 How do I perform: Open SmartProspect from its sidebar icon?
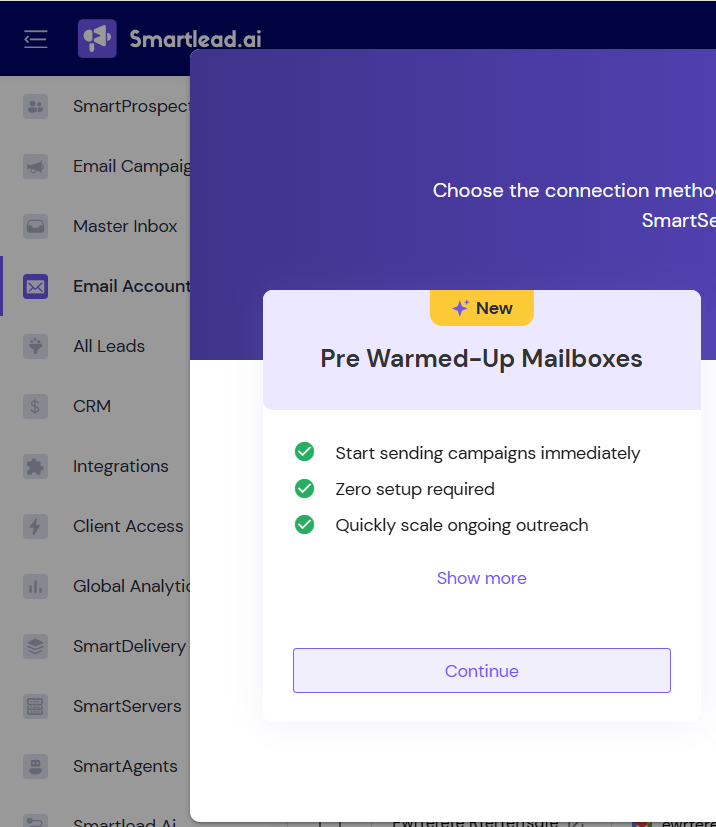coord(36,106)
